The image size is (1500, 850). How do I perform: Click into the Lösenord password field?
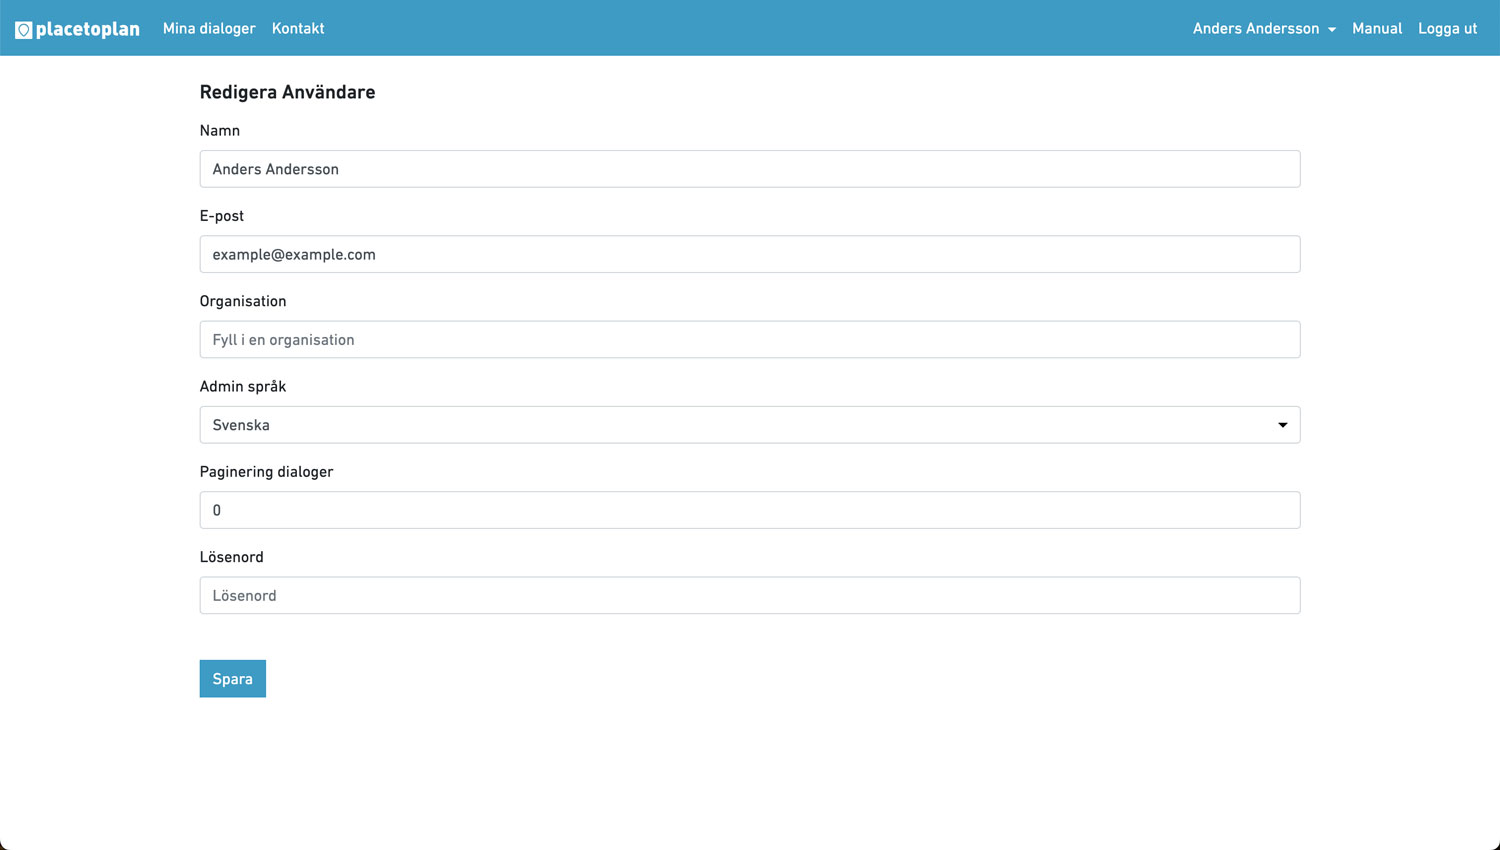(x=750, y=595)
